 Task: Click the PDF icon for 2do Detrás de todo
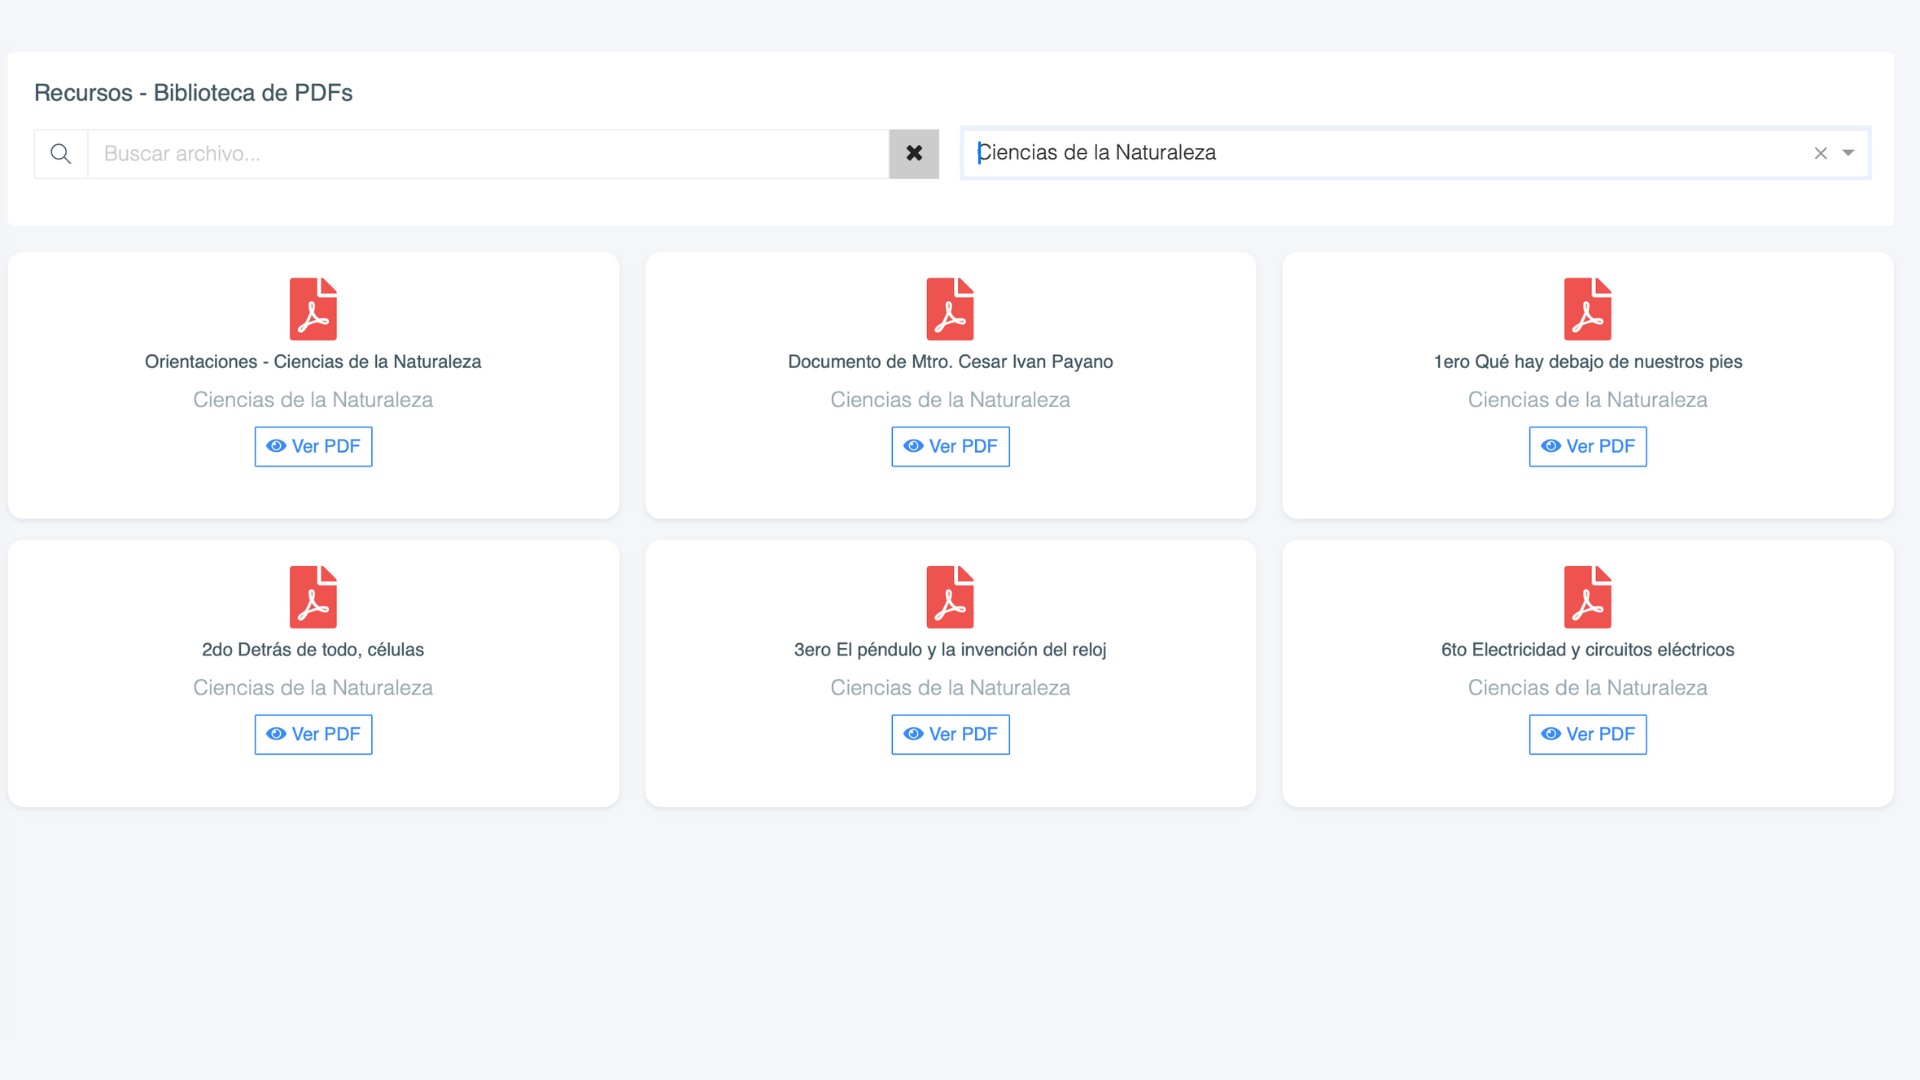coord(313,597)
